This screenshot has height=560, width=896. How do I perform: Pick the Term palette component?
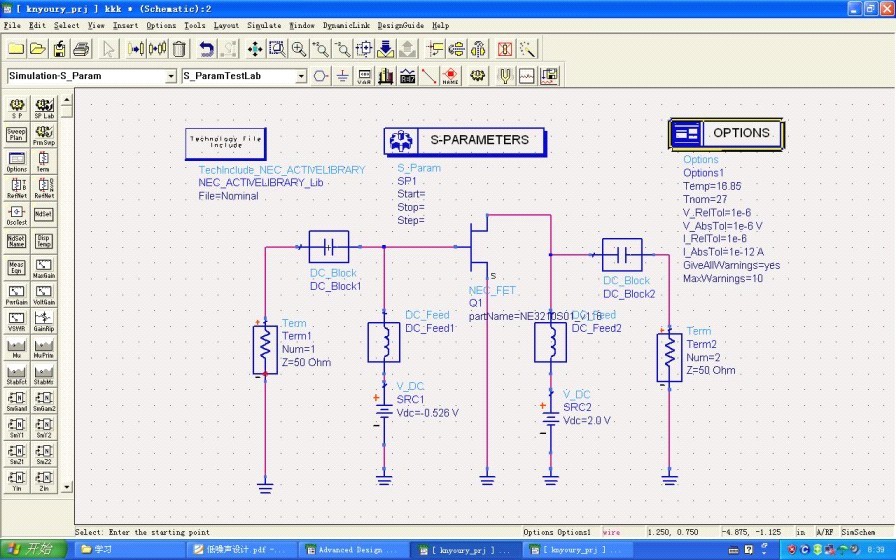tap(44, 162)
